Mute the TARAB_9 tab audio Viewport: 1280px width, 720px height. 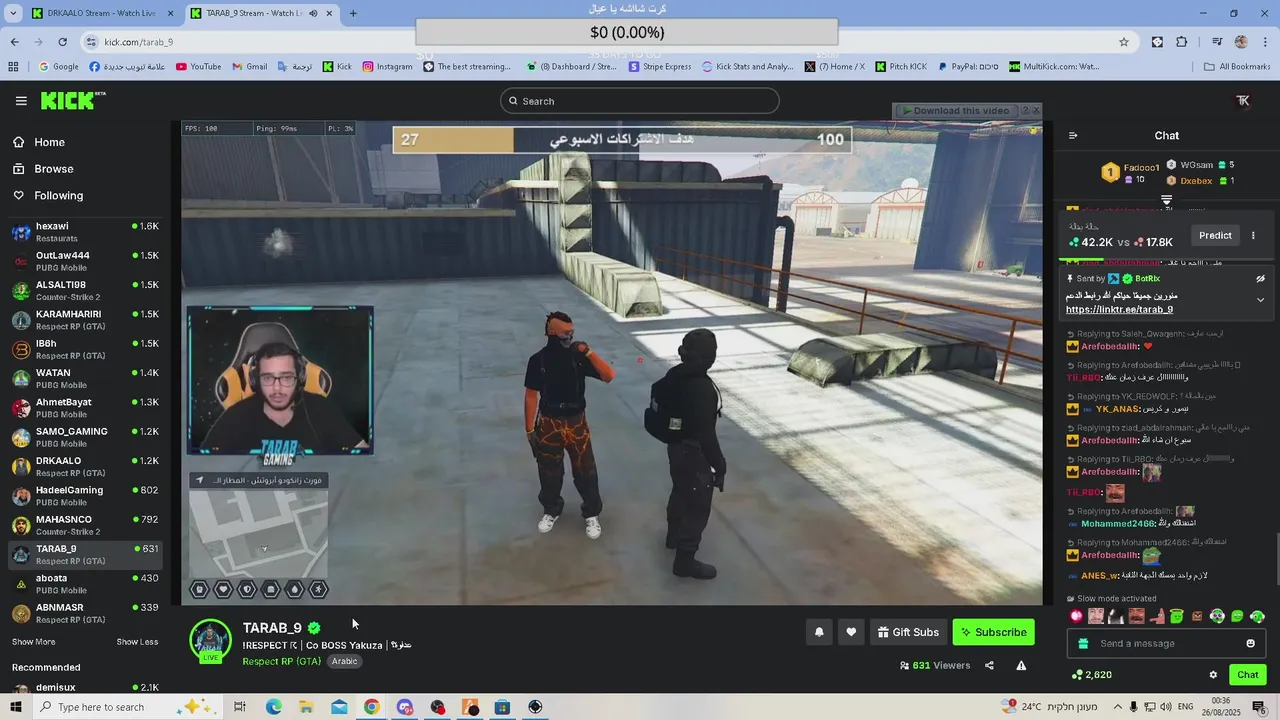(x=313, y=13)
